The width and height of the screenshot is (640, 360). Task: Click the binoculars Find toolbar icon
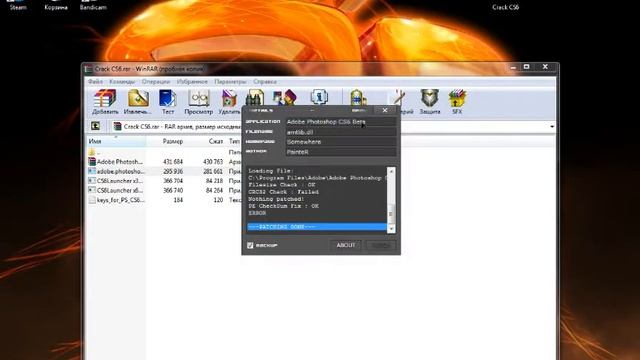click(255, 97)
